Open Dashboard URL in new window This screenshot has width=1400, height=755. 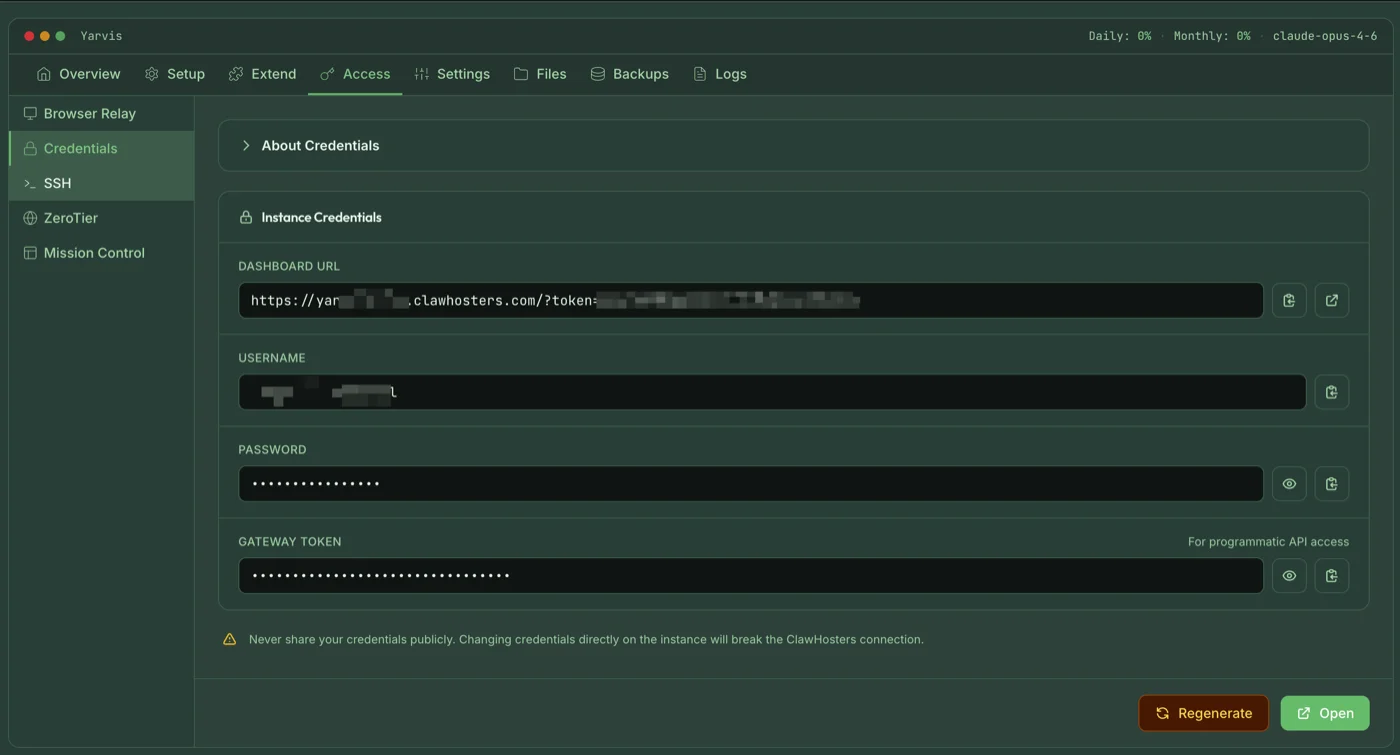tap(1331, 300)
